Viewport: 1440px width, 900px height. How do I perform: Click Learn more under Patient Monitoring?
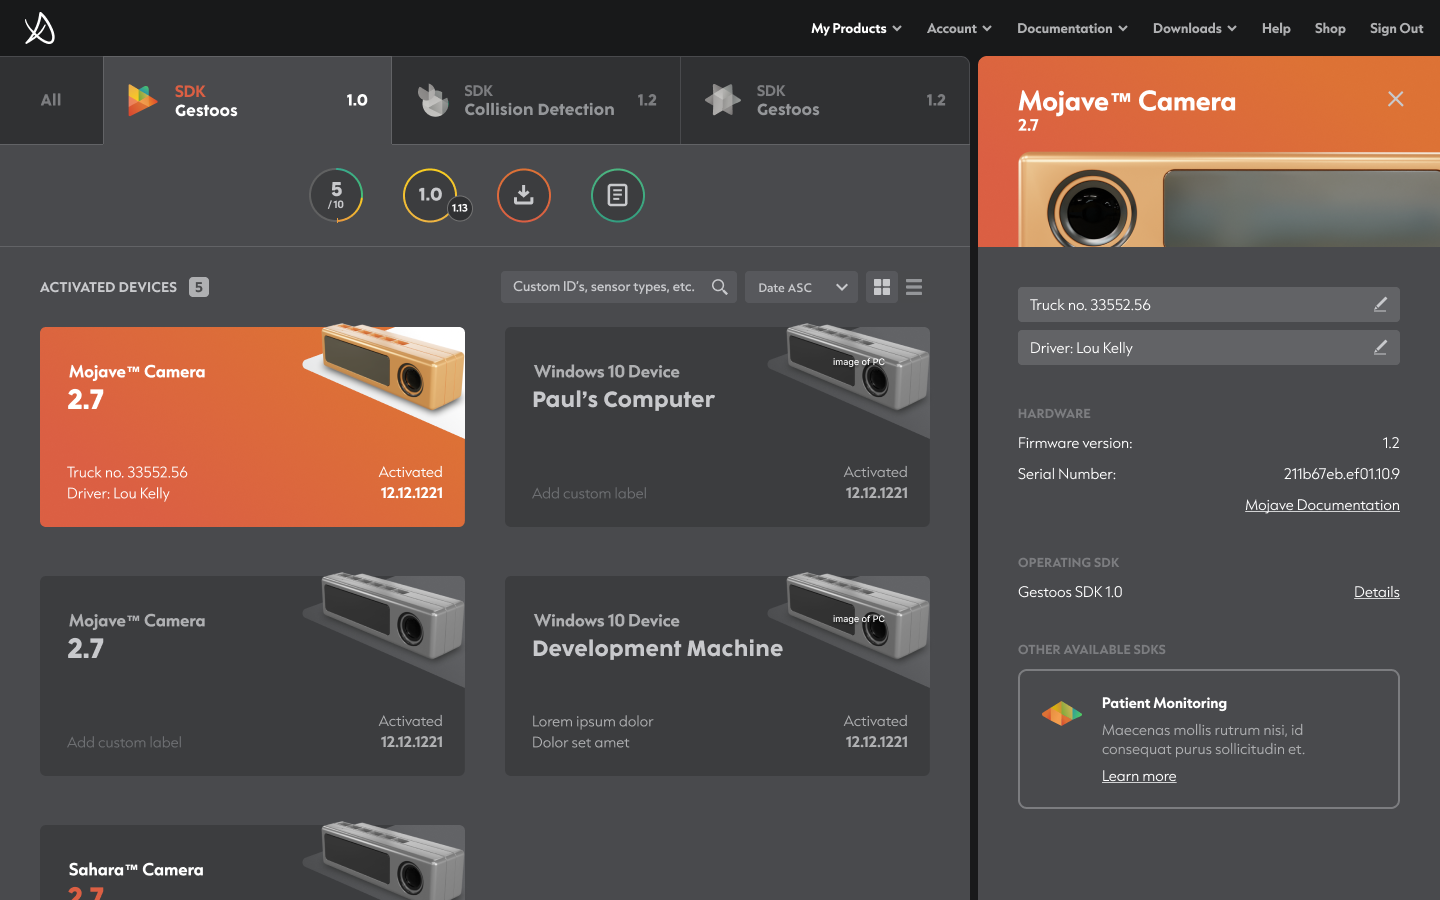[1139, 776]
